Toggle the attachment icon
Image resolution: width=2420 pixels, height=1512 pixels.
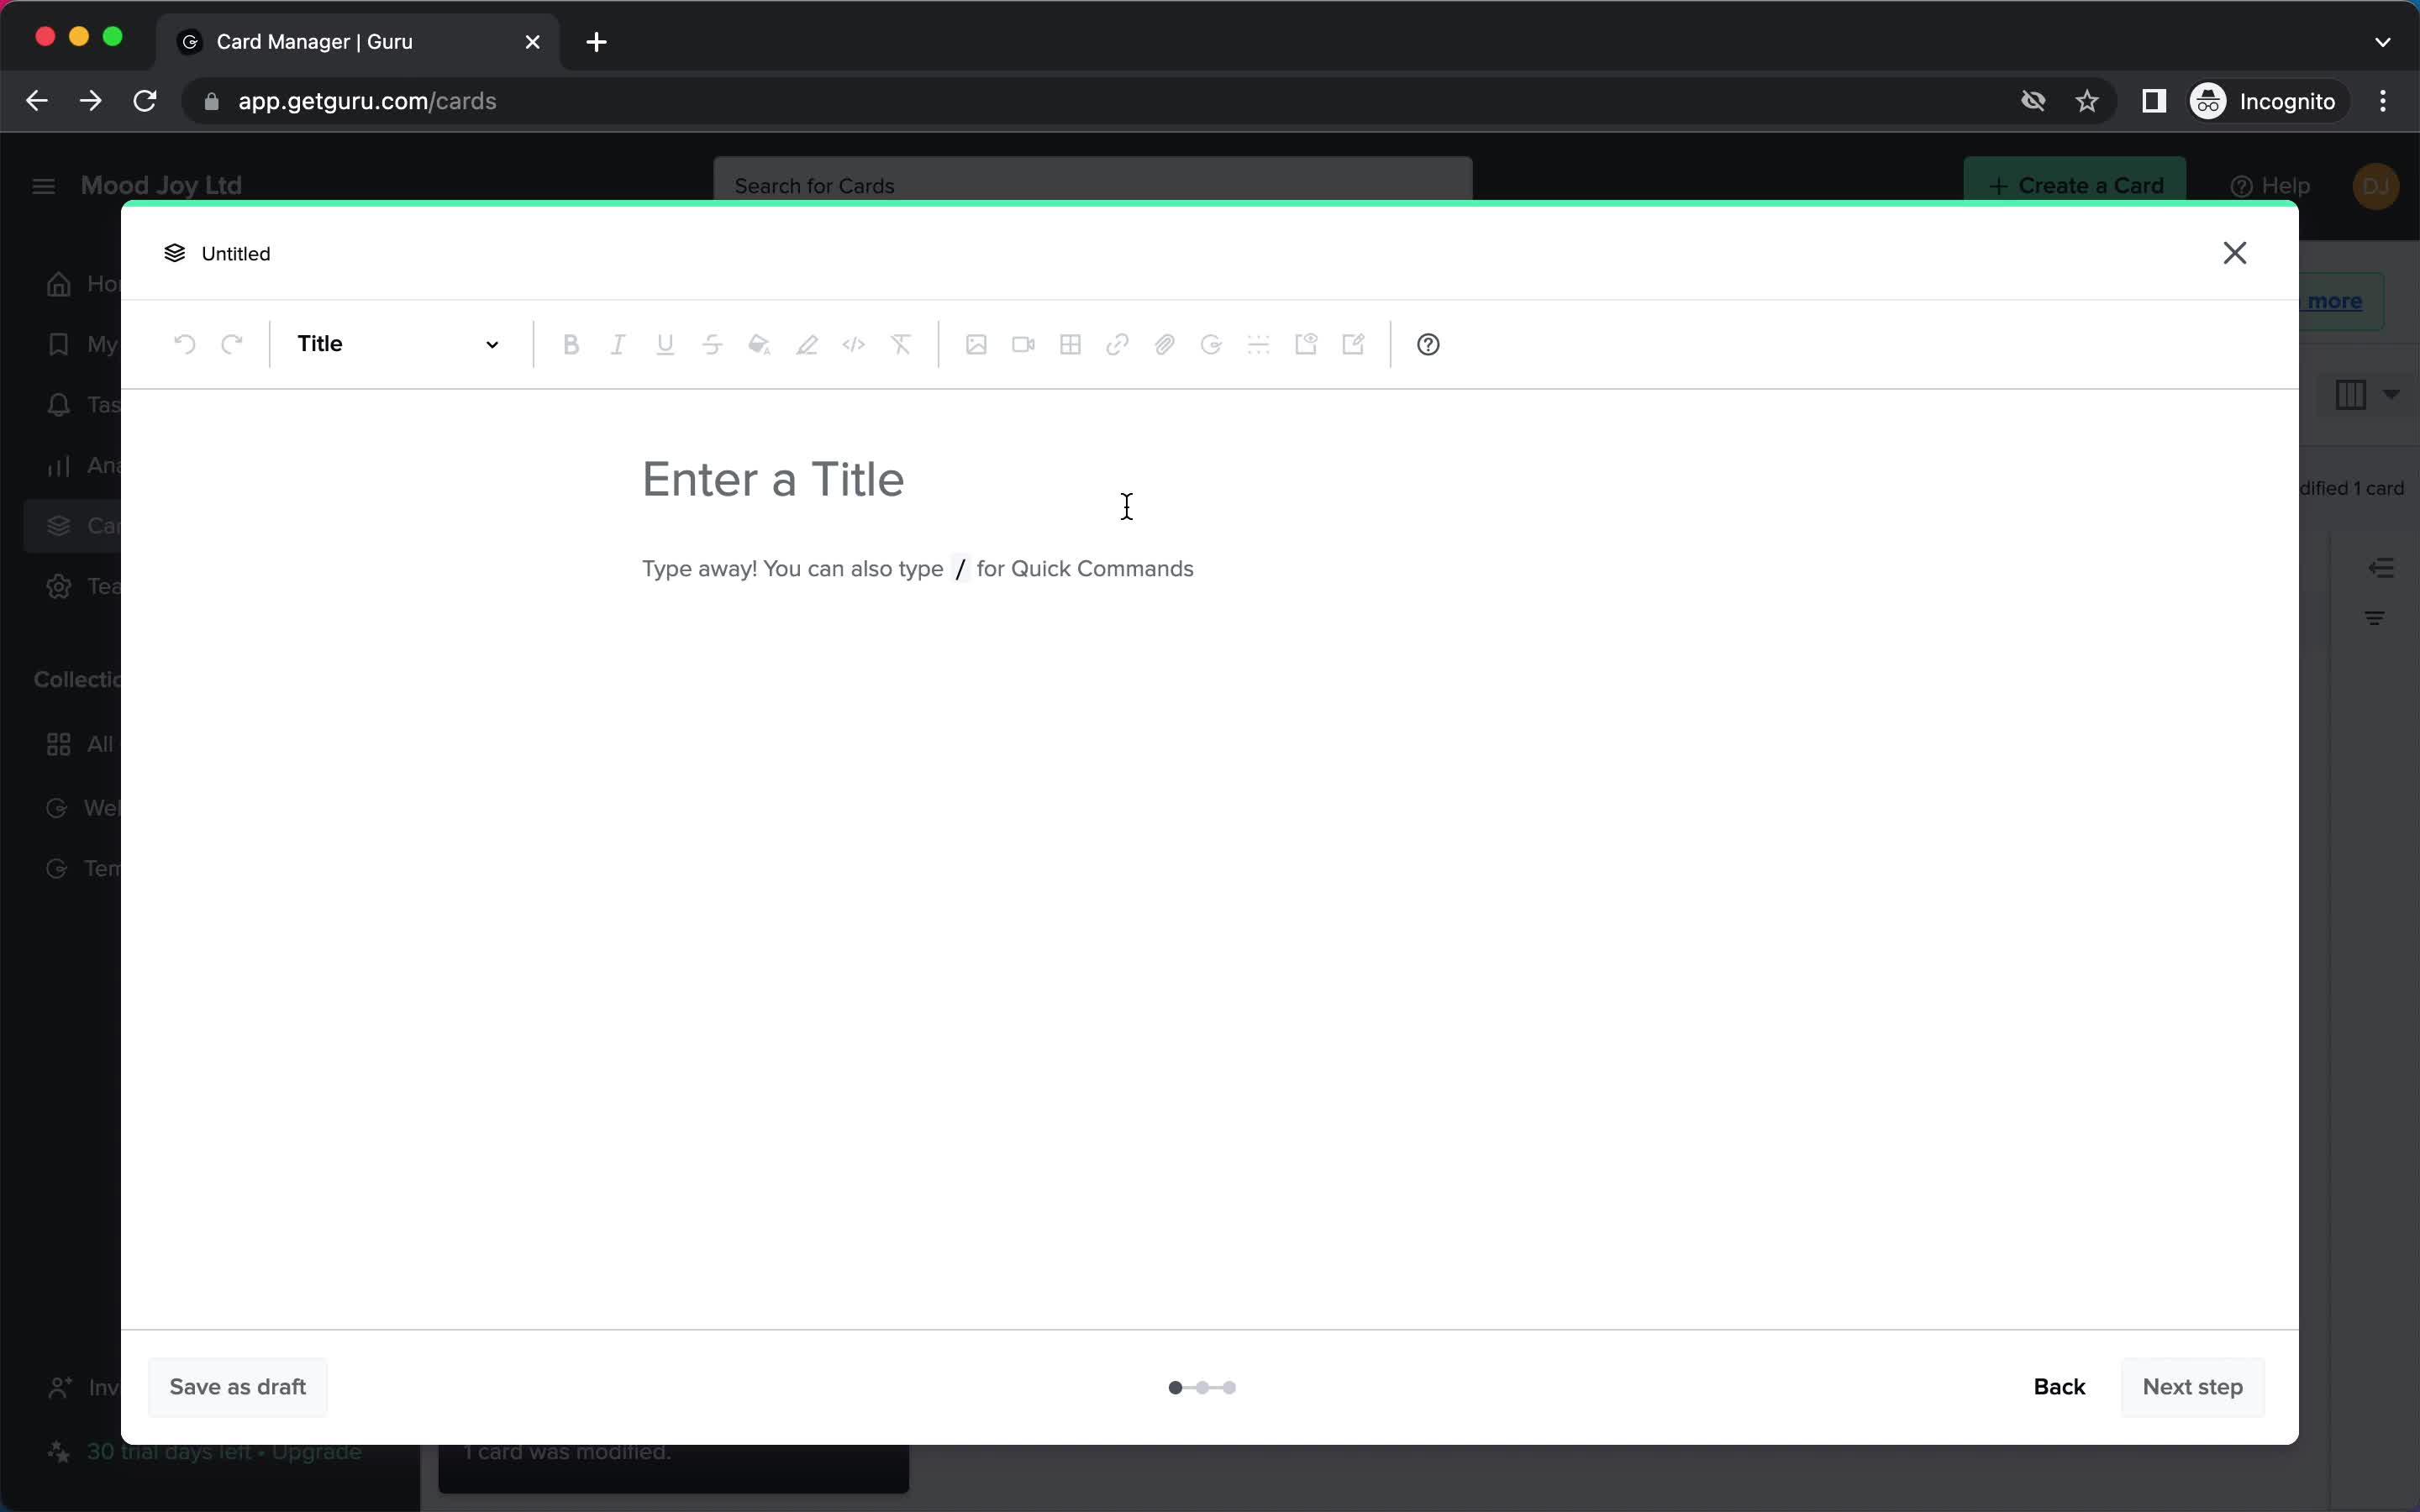coord(1164,344)
